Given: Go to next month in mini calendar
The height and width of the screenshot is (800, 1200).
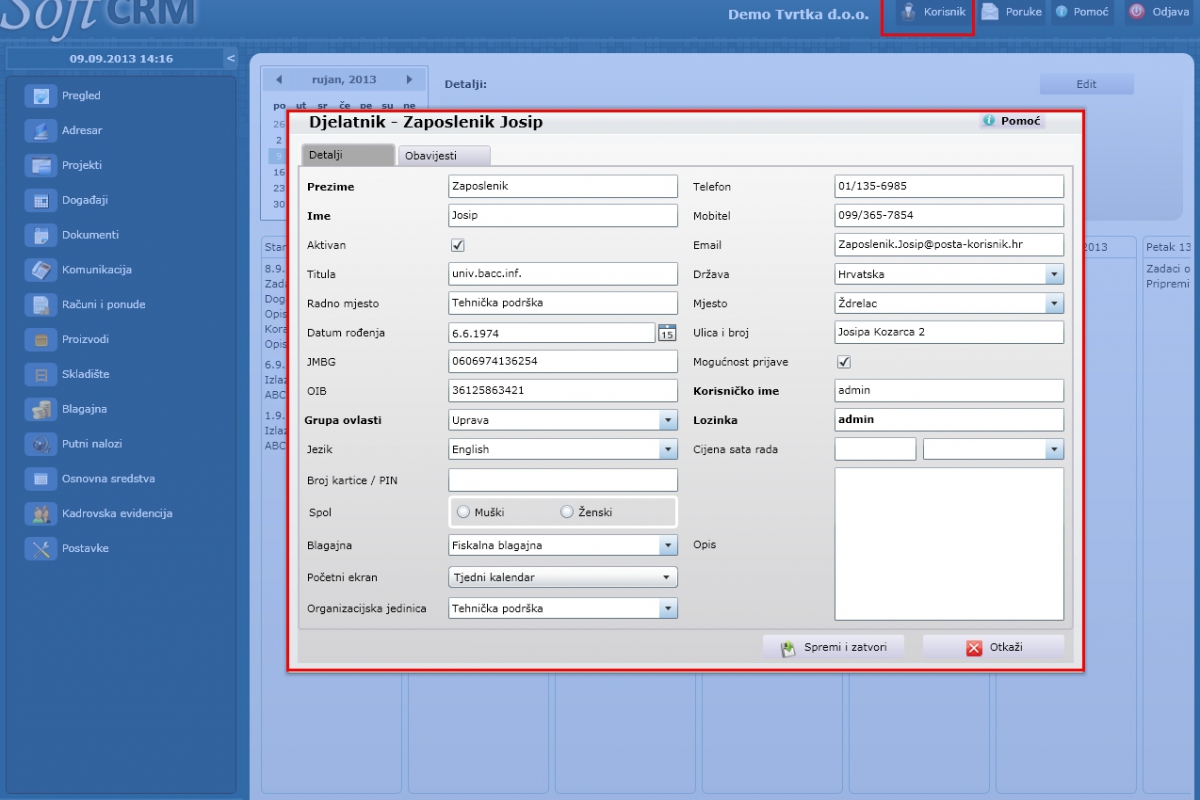Looking at the screenshot, I should pos(409,80).
